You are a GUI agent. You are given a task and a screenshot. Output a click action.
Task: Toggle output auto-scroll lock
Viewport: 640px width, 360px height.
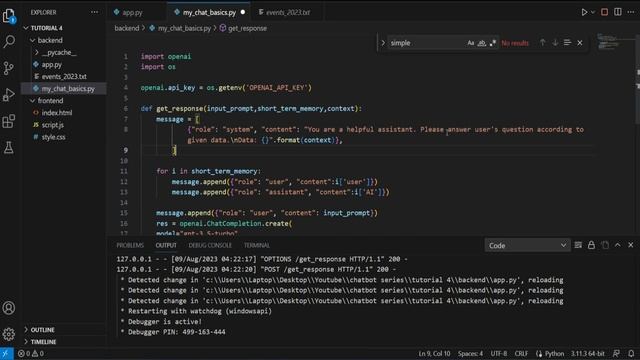591,245
